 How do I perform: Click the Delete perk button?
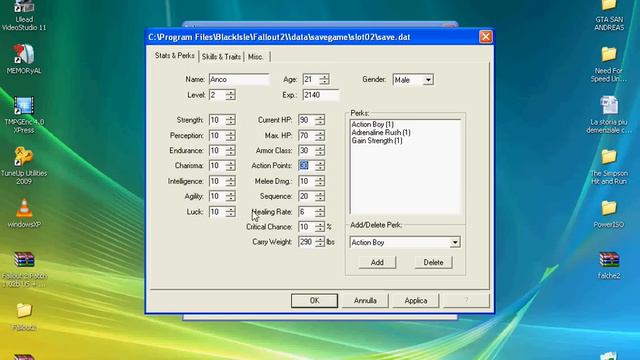(x=433, y=262)
